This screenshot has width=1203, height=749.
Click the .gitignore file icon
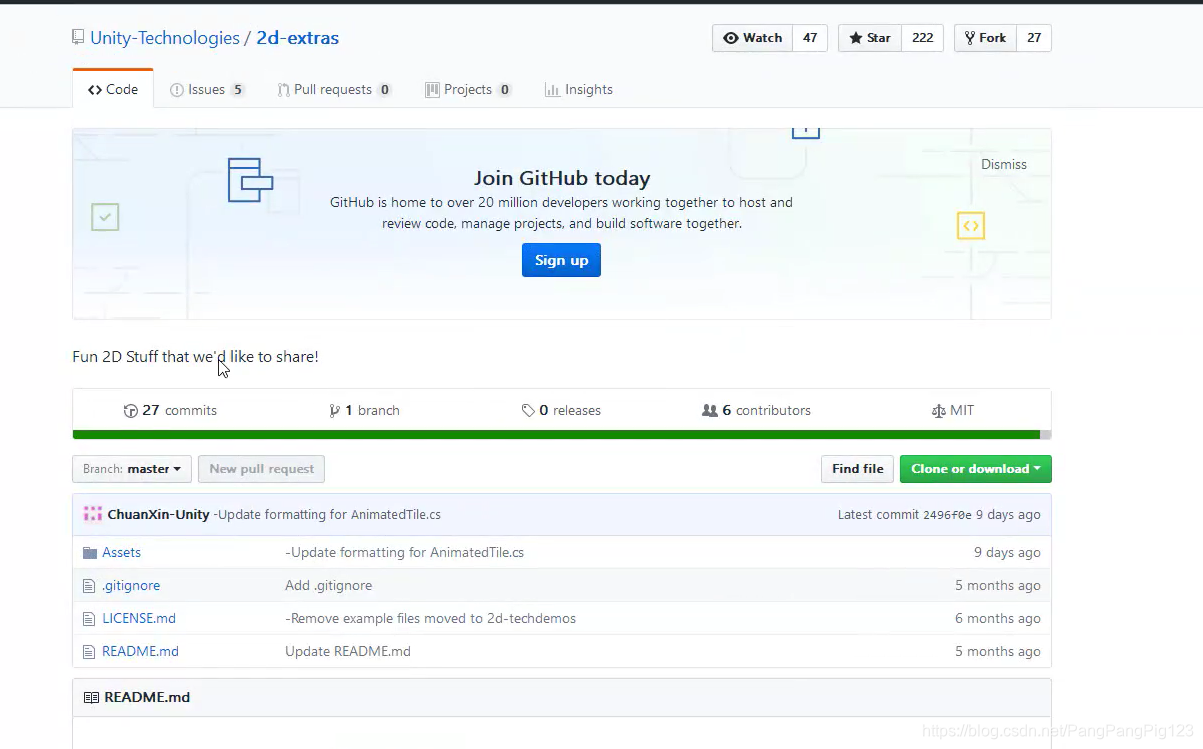click(90, 585)
